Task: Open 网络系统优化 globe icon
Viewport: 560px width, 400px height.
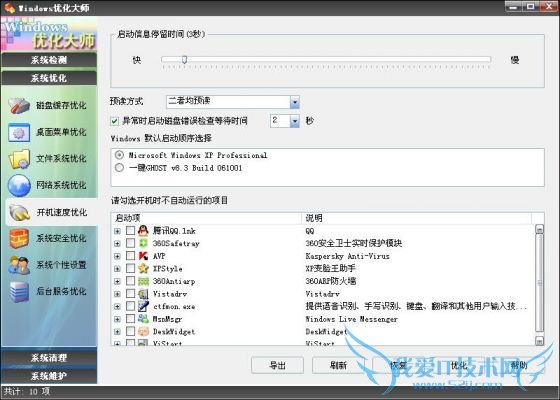Action: pyautogui.click(x=19, y=185)
